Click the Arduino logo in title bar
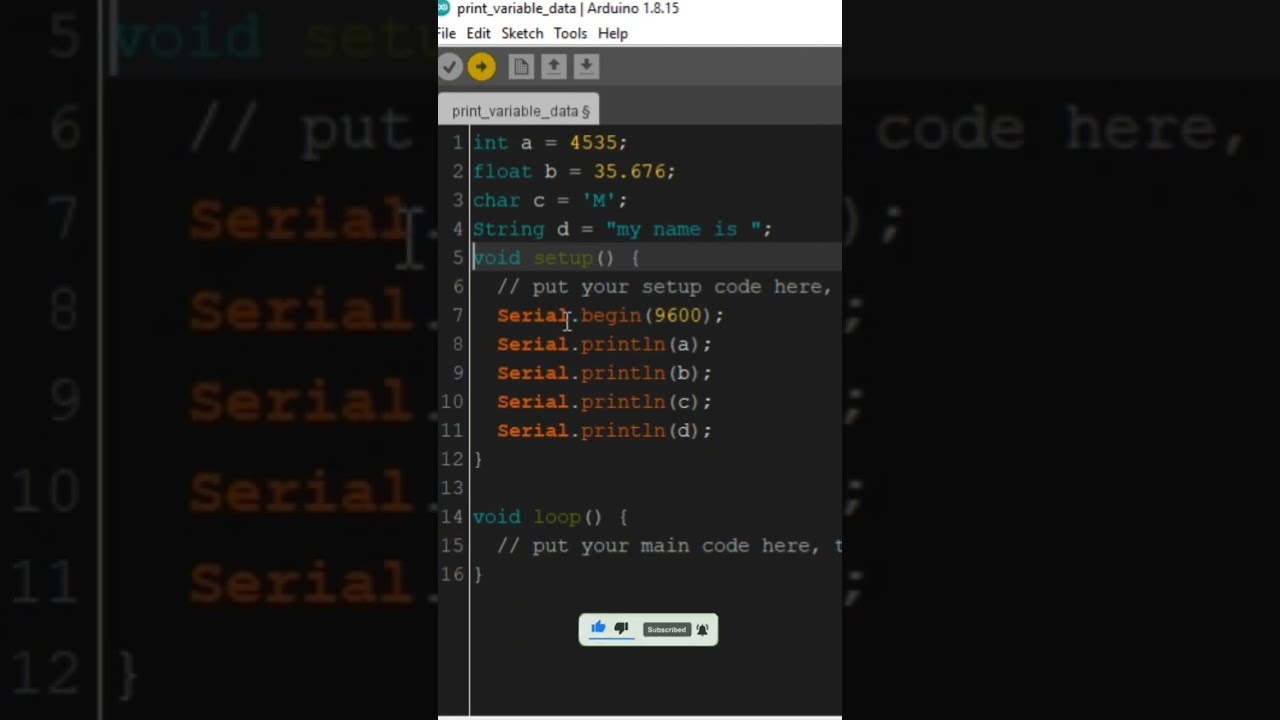This screenshot has height=720, width=1280. point(443,7)
